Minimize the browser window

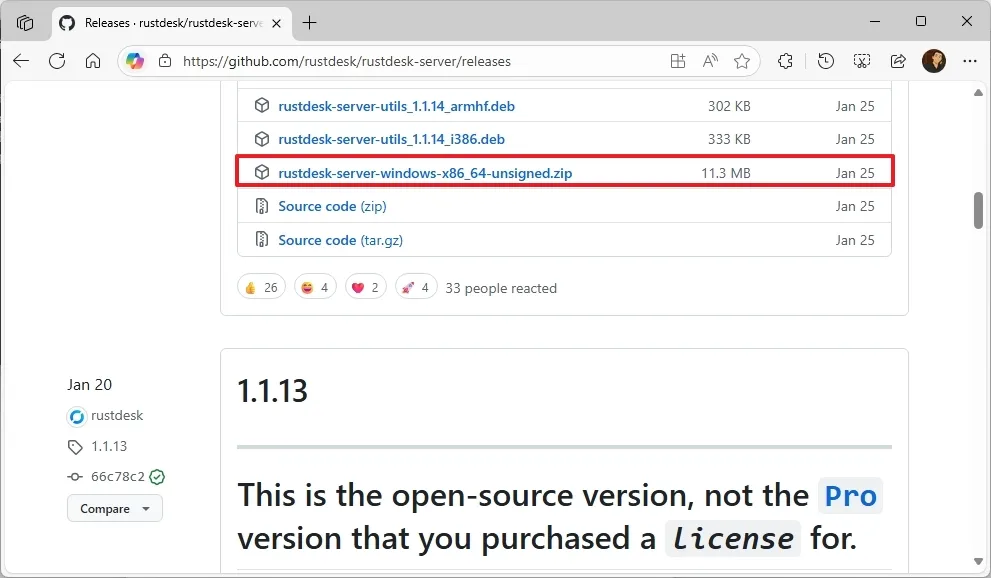875,21
